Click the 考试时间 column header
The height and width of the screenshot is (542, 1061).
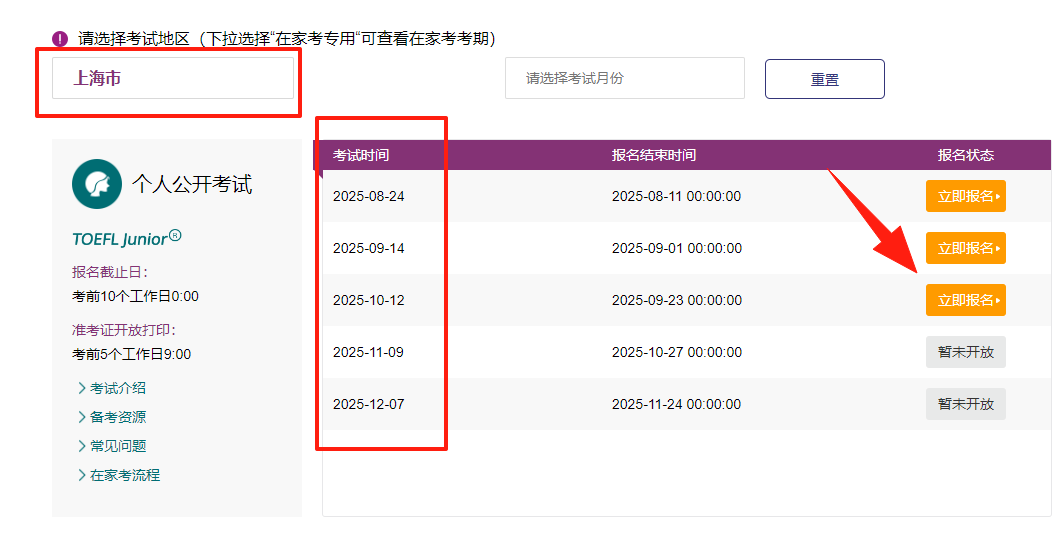tap(361, 155)
